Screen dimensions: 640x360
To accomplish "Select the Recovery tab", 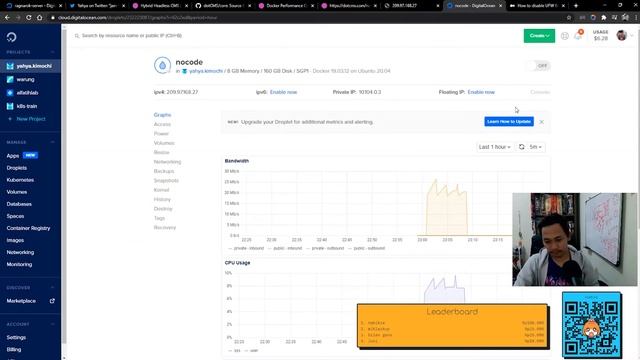I will click(165, 228).
